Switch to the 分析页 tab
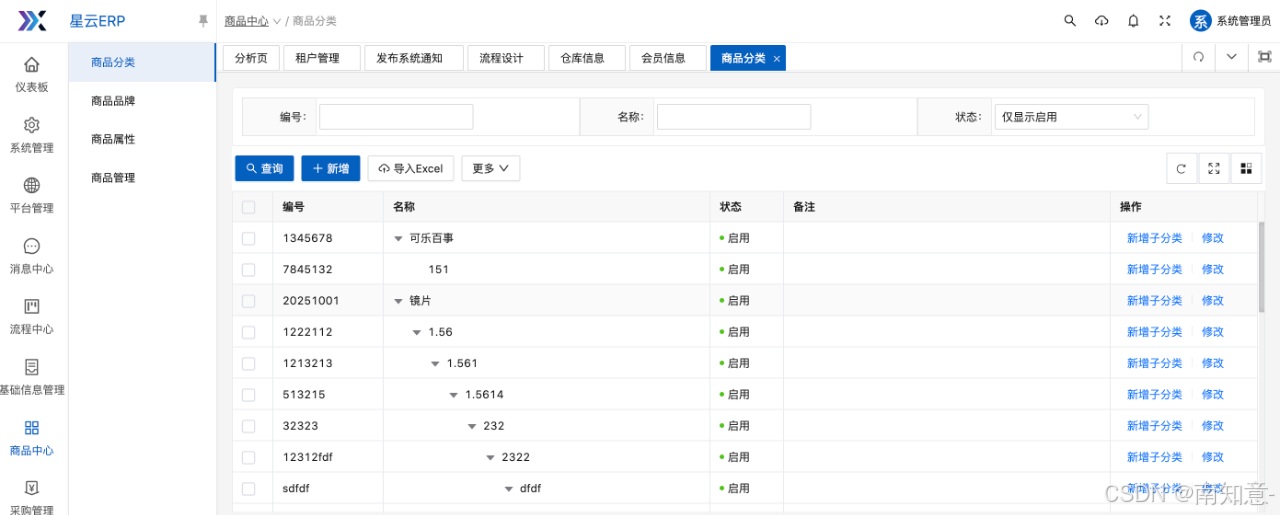 tap(251, 58)
